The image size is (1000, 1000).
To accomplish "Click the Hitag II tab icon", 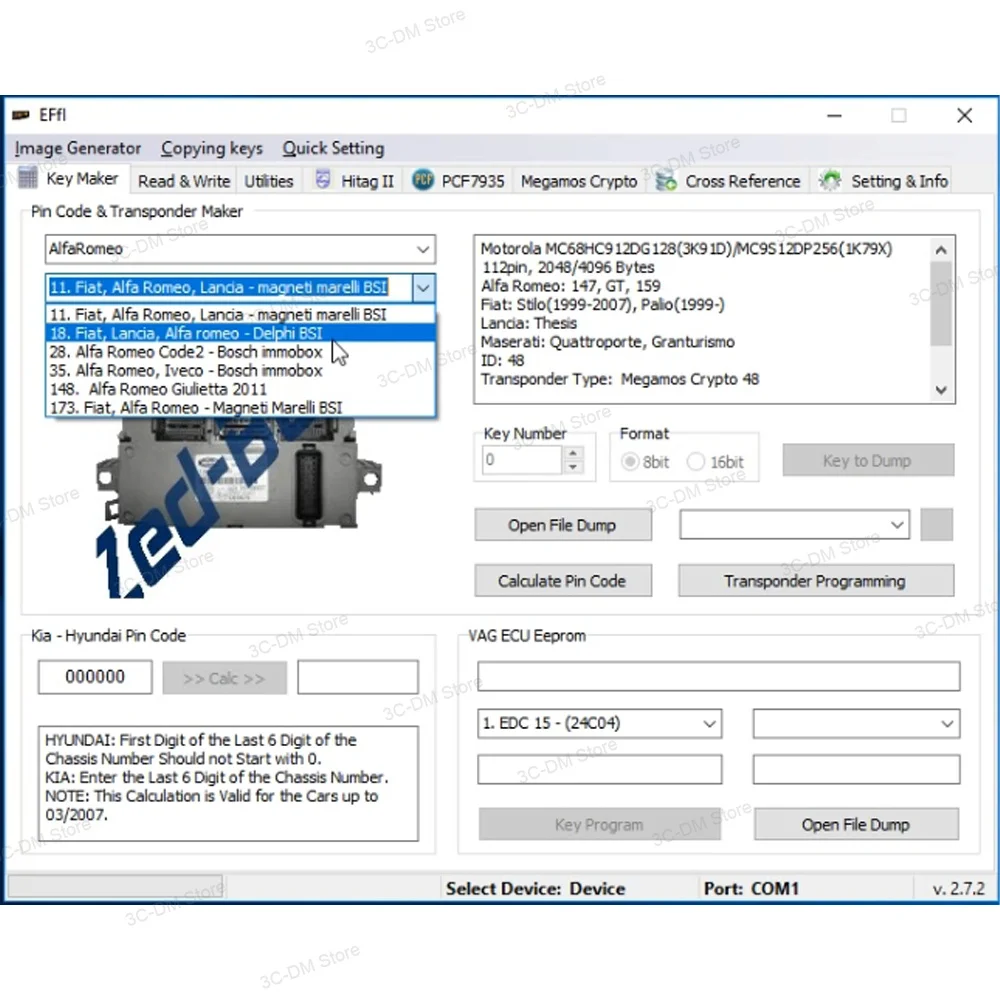I will 323,180.
